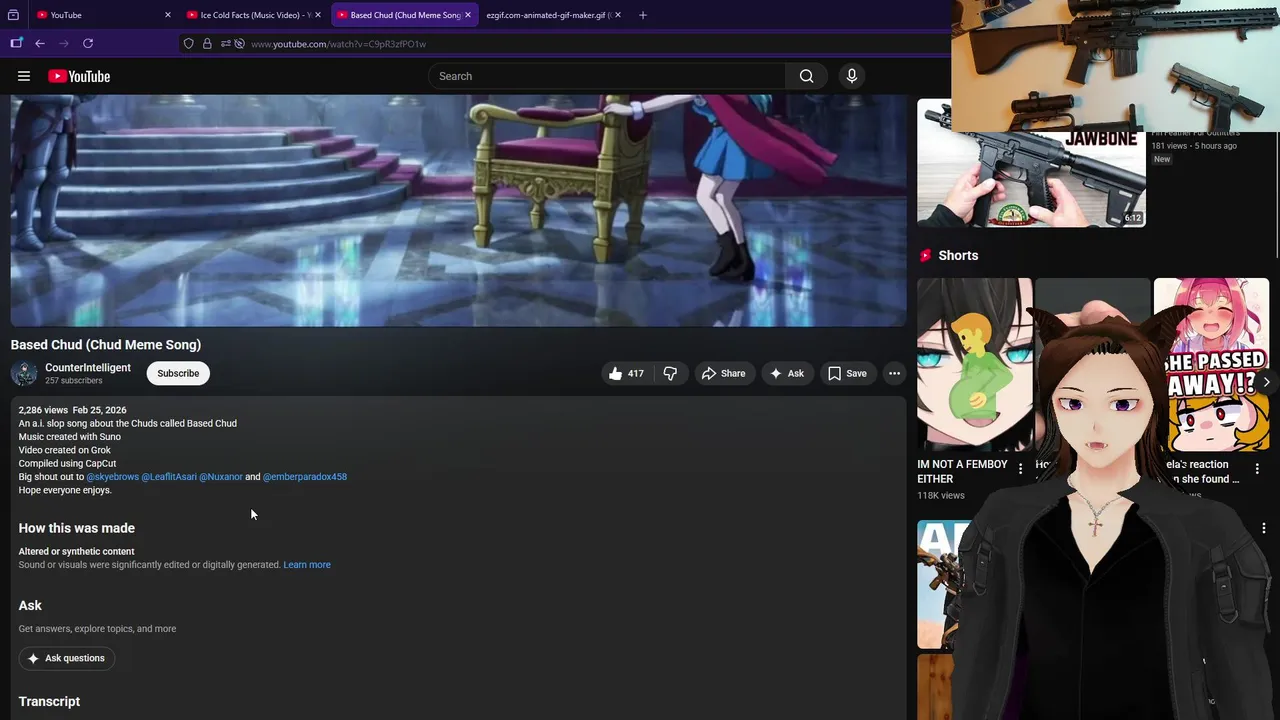Save the video to a playlist
The width and height of the screenshot is (1280, 720).
pos(847,373)
